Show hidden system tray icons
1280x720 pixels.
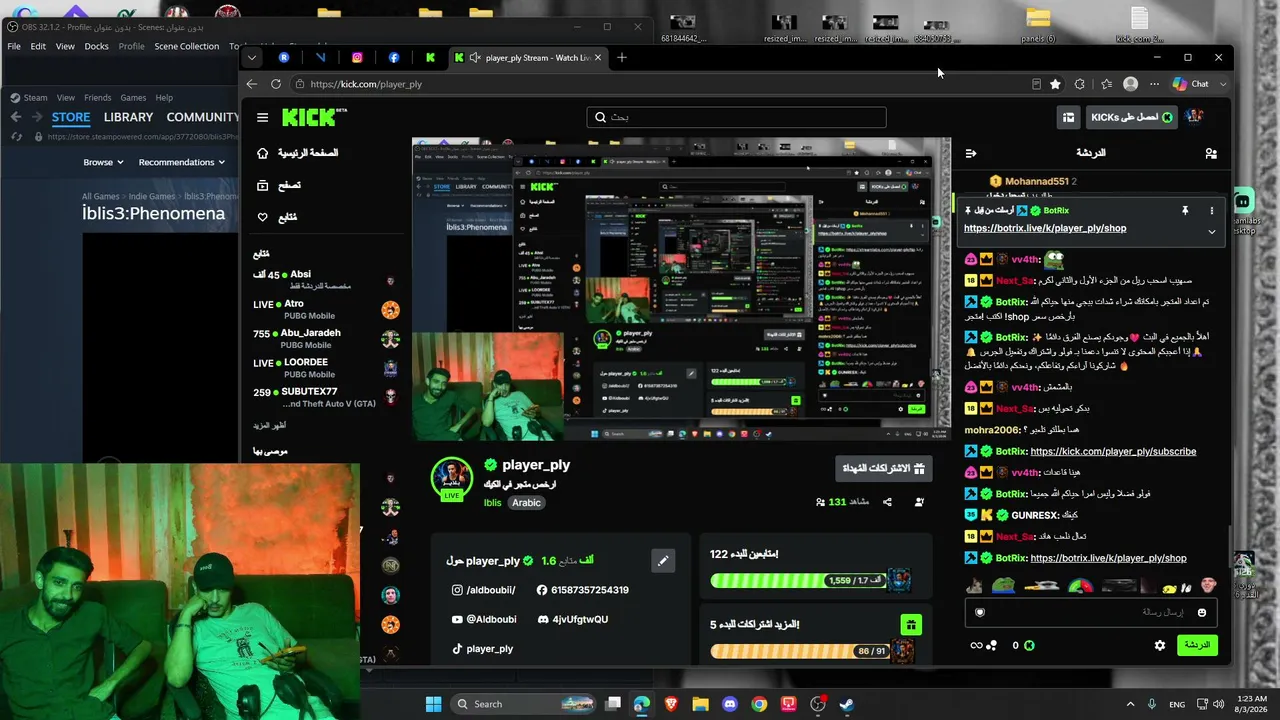(1130, 704)
